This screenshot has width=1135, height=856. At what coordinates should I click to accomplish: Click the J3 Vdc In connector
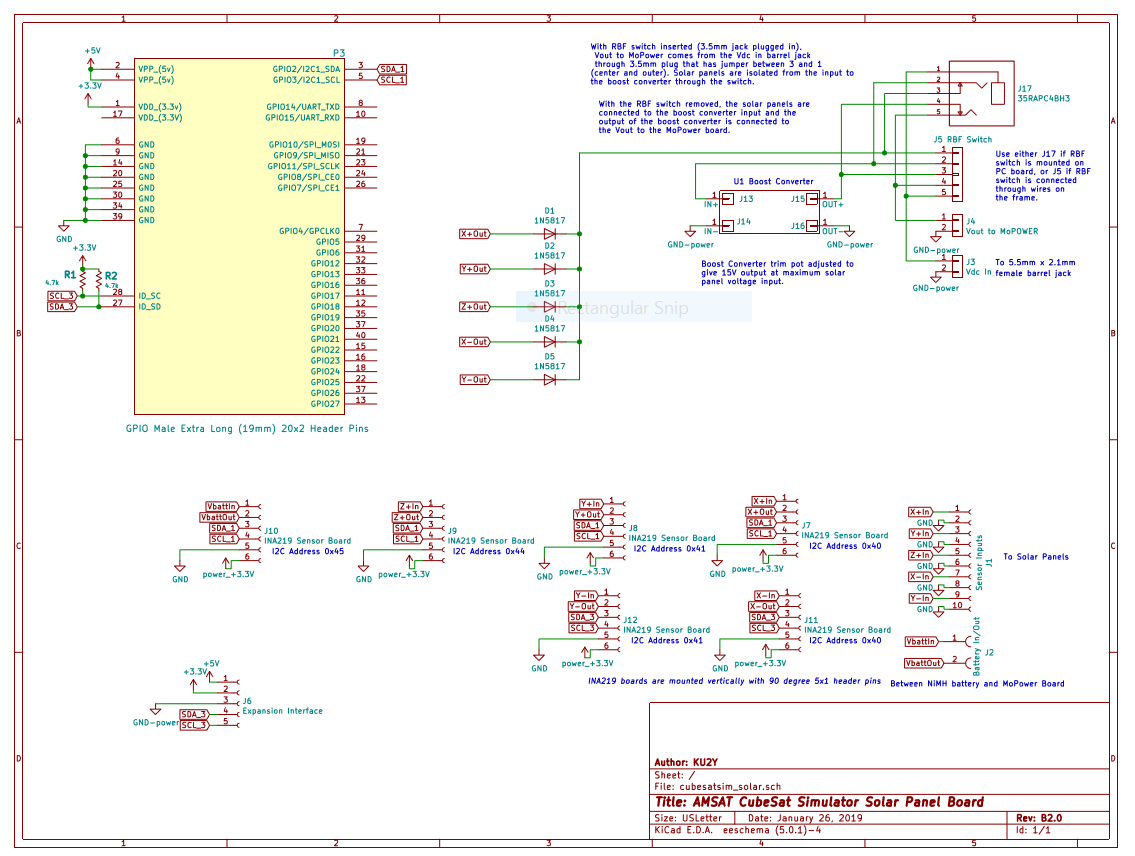(x=955, y=266)
